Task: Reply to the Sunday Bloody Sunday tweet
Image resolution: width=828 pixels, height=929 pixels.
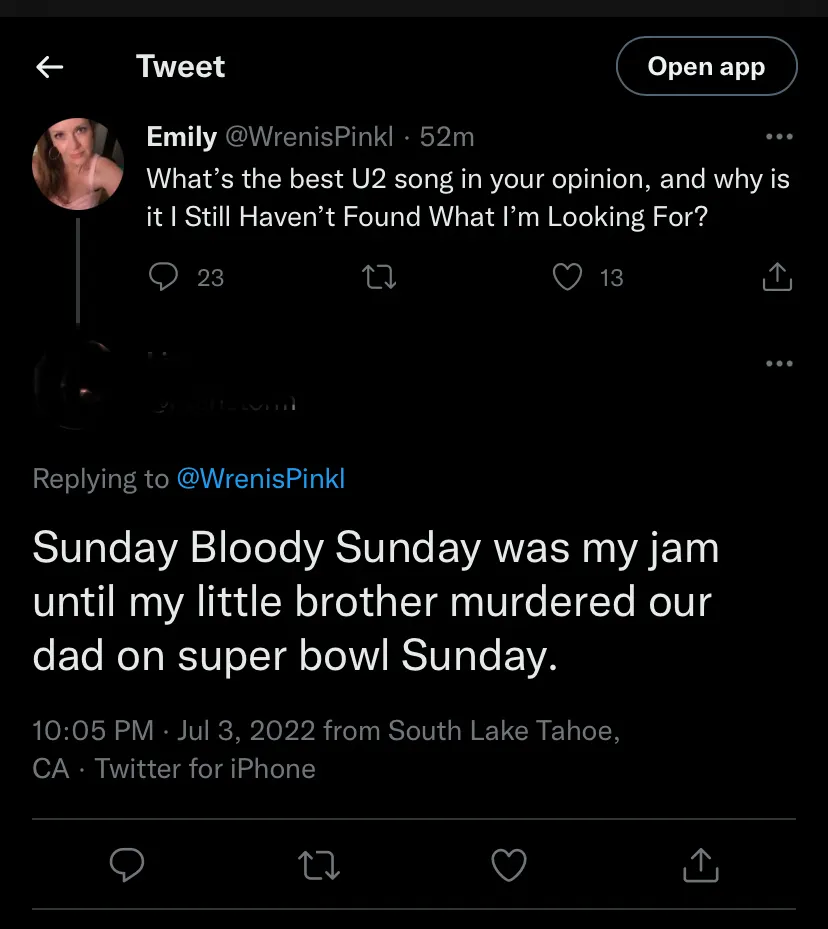Action: click(127, 865)
